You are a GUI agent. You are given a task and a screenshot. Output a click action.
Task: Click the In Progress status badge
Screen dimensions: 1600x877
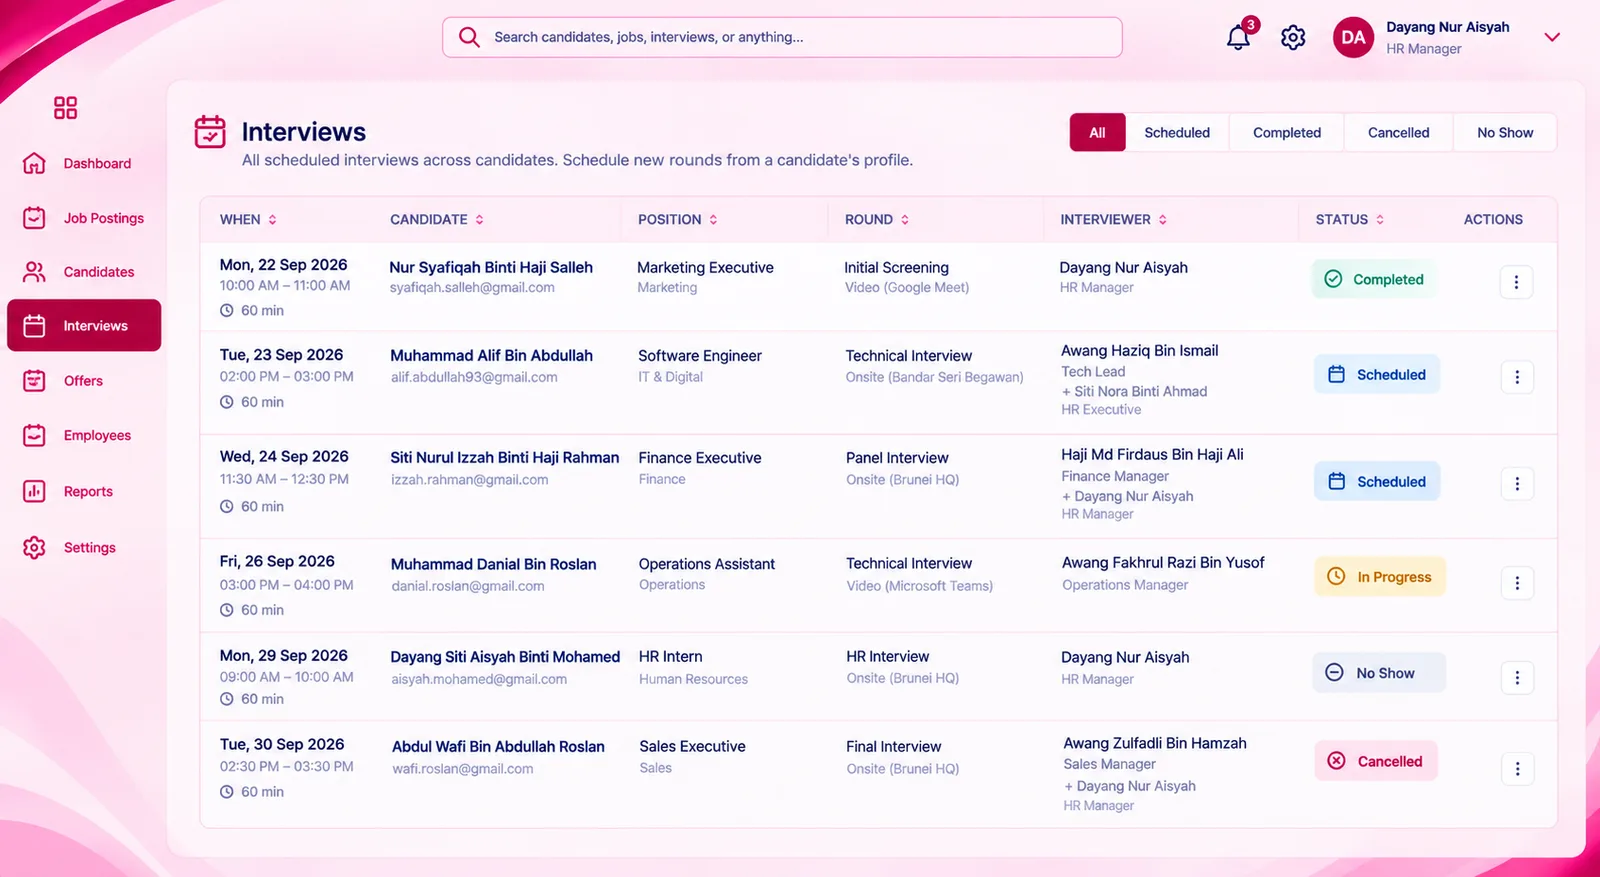click(1379, 577)
